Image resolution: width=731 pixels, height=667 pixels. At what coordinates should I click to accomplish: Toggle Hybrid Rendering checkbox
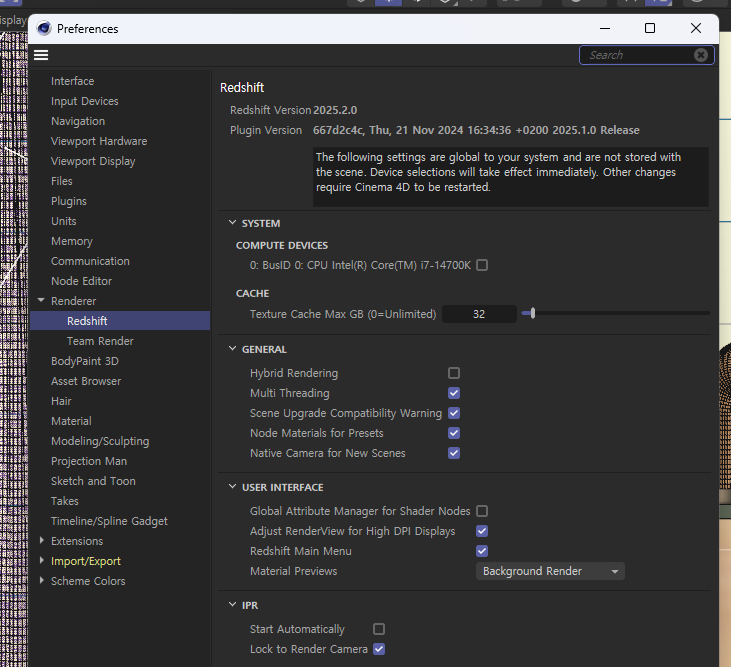pos(454,373)
